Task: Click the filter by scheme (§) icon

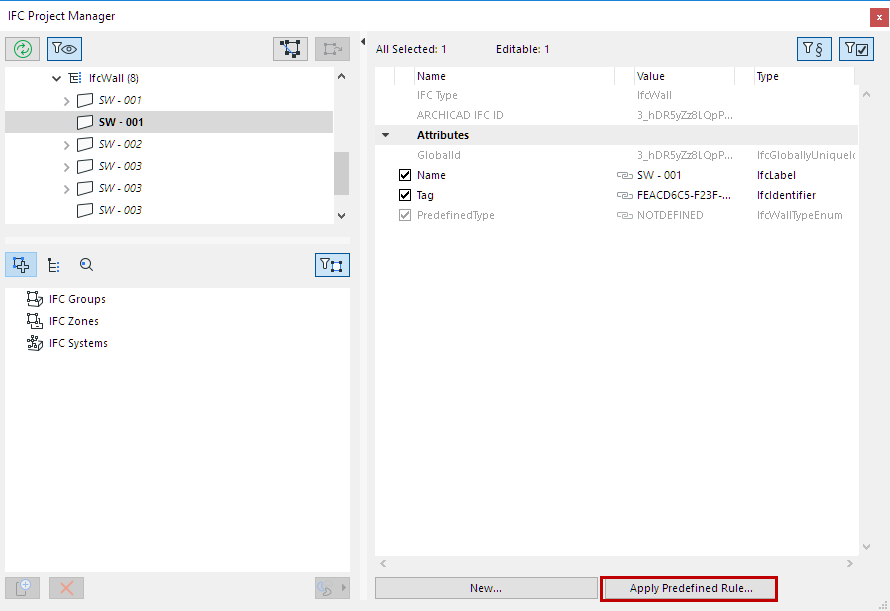Action: pyautogui.click(x=814, y=49)
